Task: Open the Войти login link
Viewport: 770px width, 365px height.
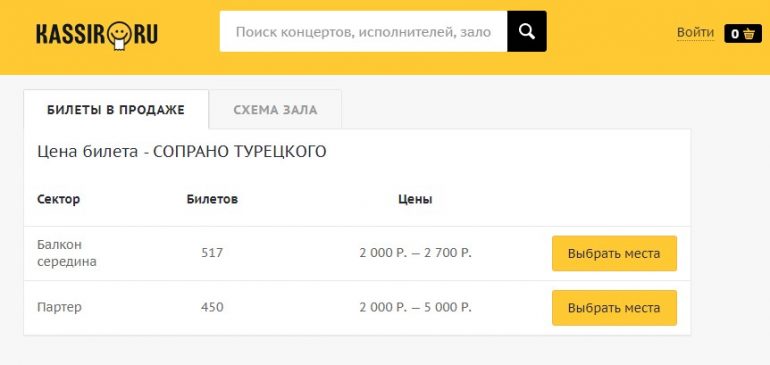Action: [695, 32]
